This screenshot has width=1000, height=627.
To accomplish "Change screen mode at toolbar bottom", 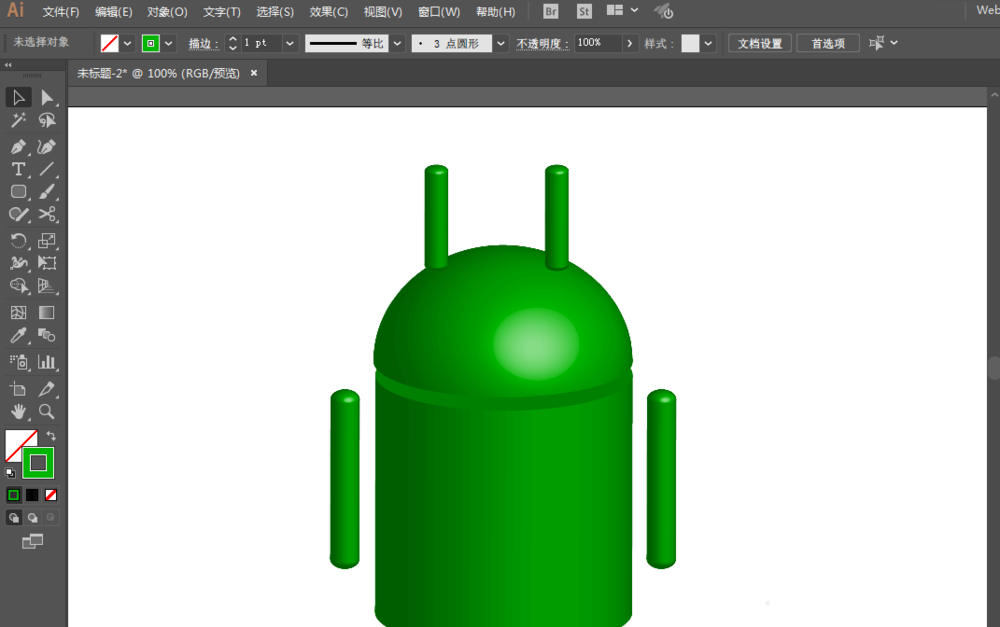I will [33, 542].
